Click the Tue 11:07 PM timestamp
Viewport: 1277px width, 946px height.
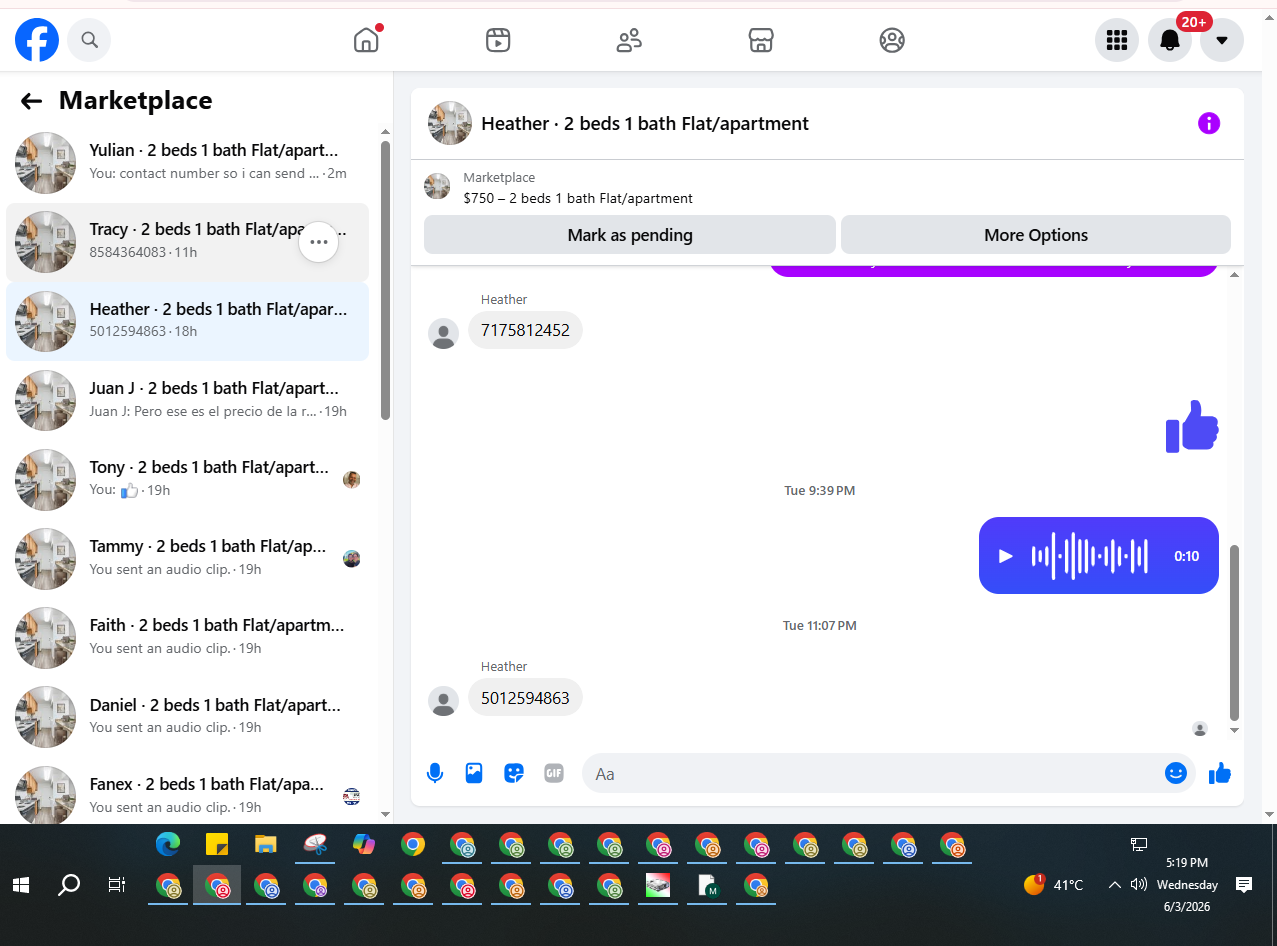point(819,626)
